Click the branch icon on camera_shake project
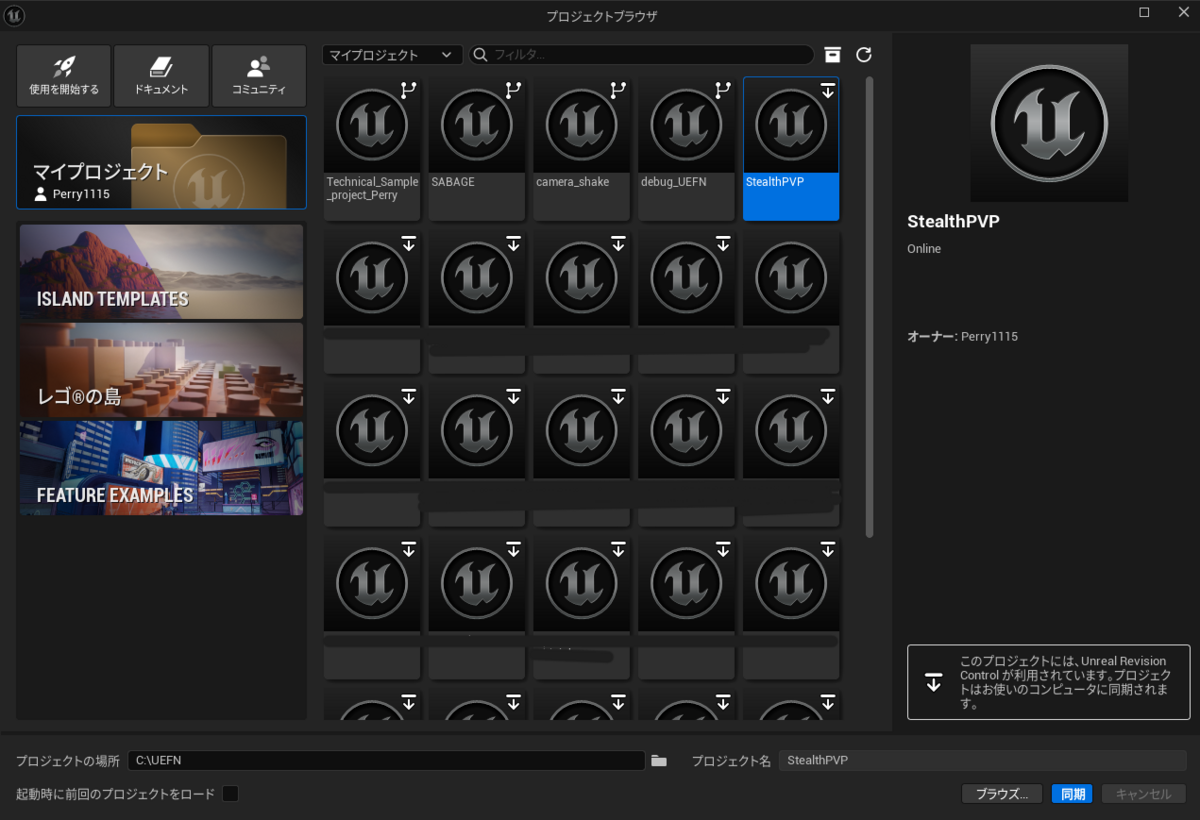This screenshot has height=820, width=1200. [x=618, y=90]
